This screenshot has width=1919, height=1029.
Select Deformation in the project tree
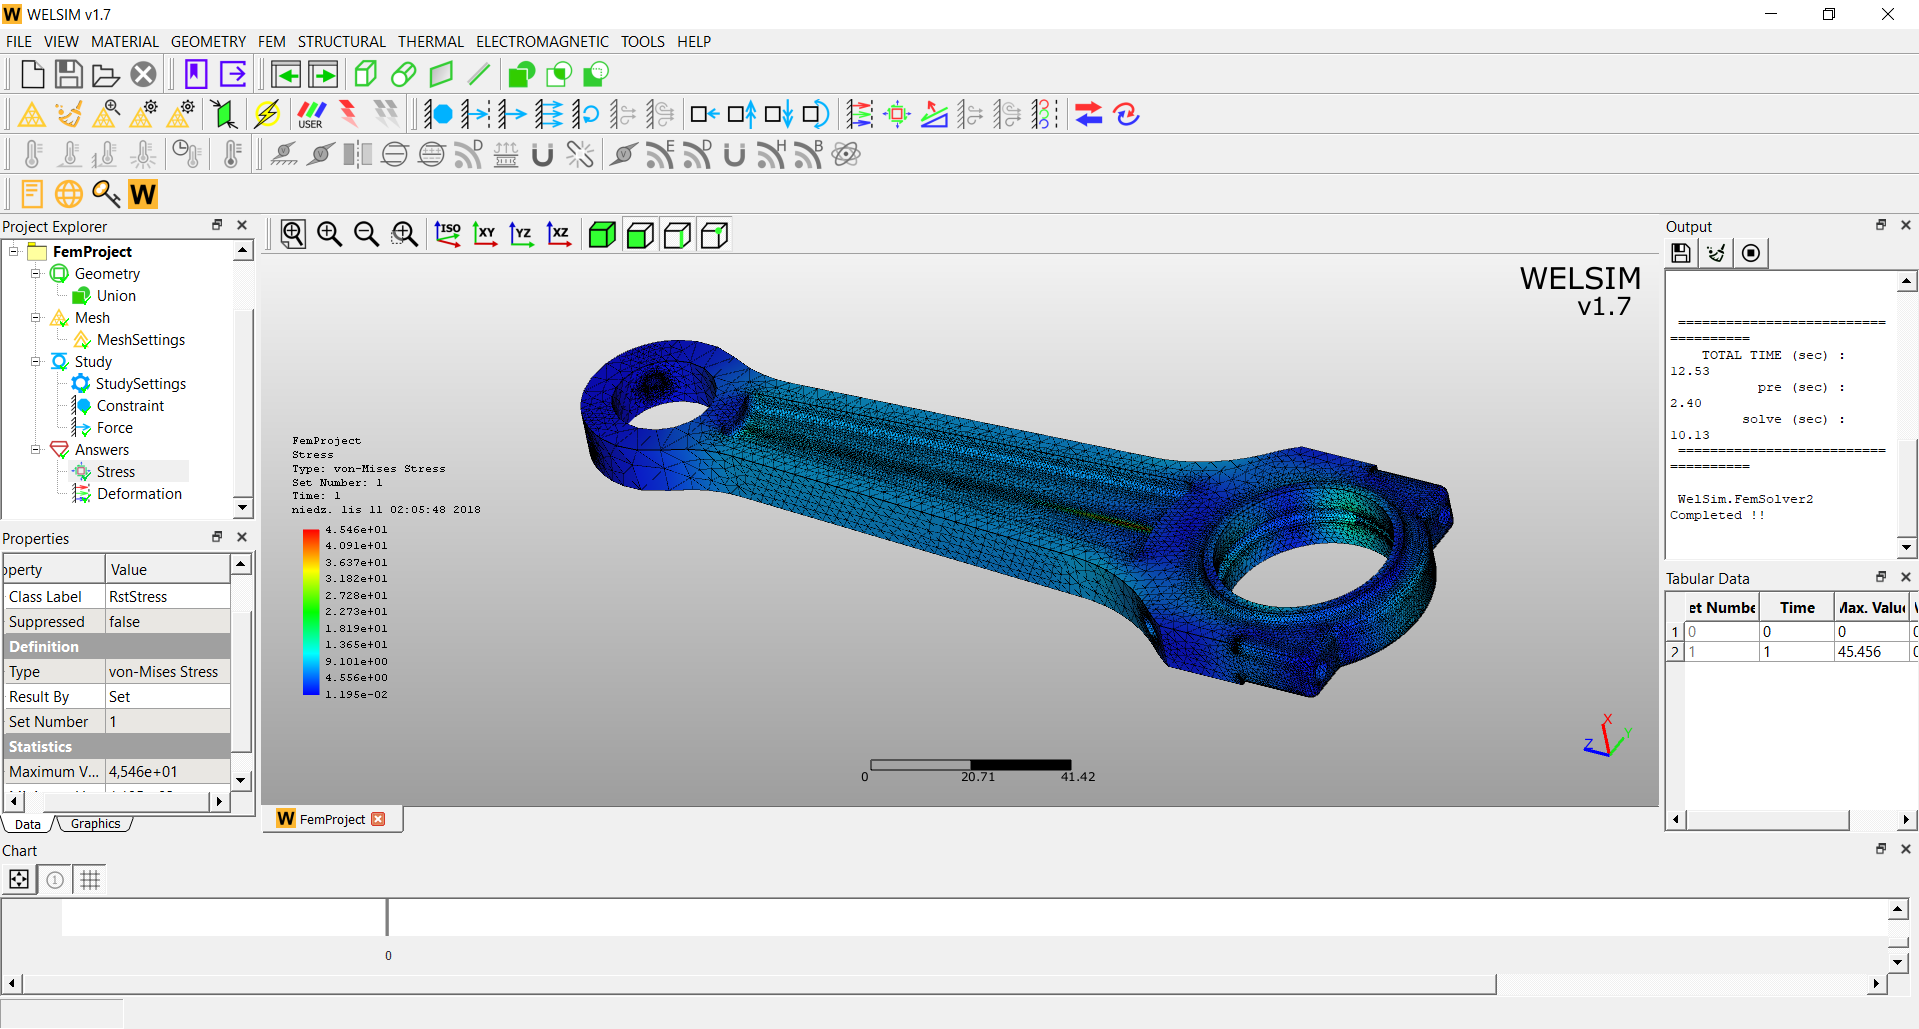point(139,494)
